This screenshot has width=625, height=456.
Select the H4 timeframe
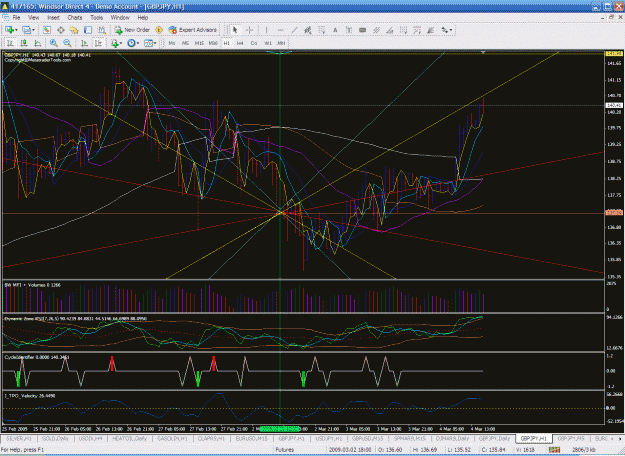[x=240, y=43]
